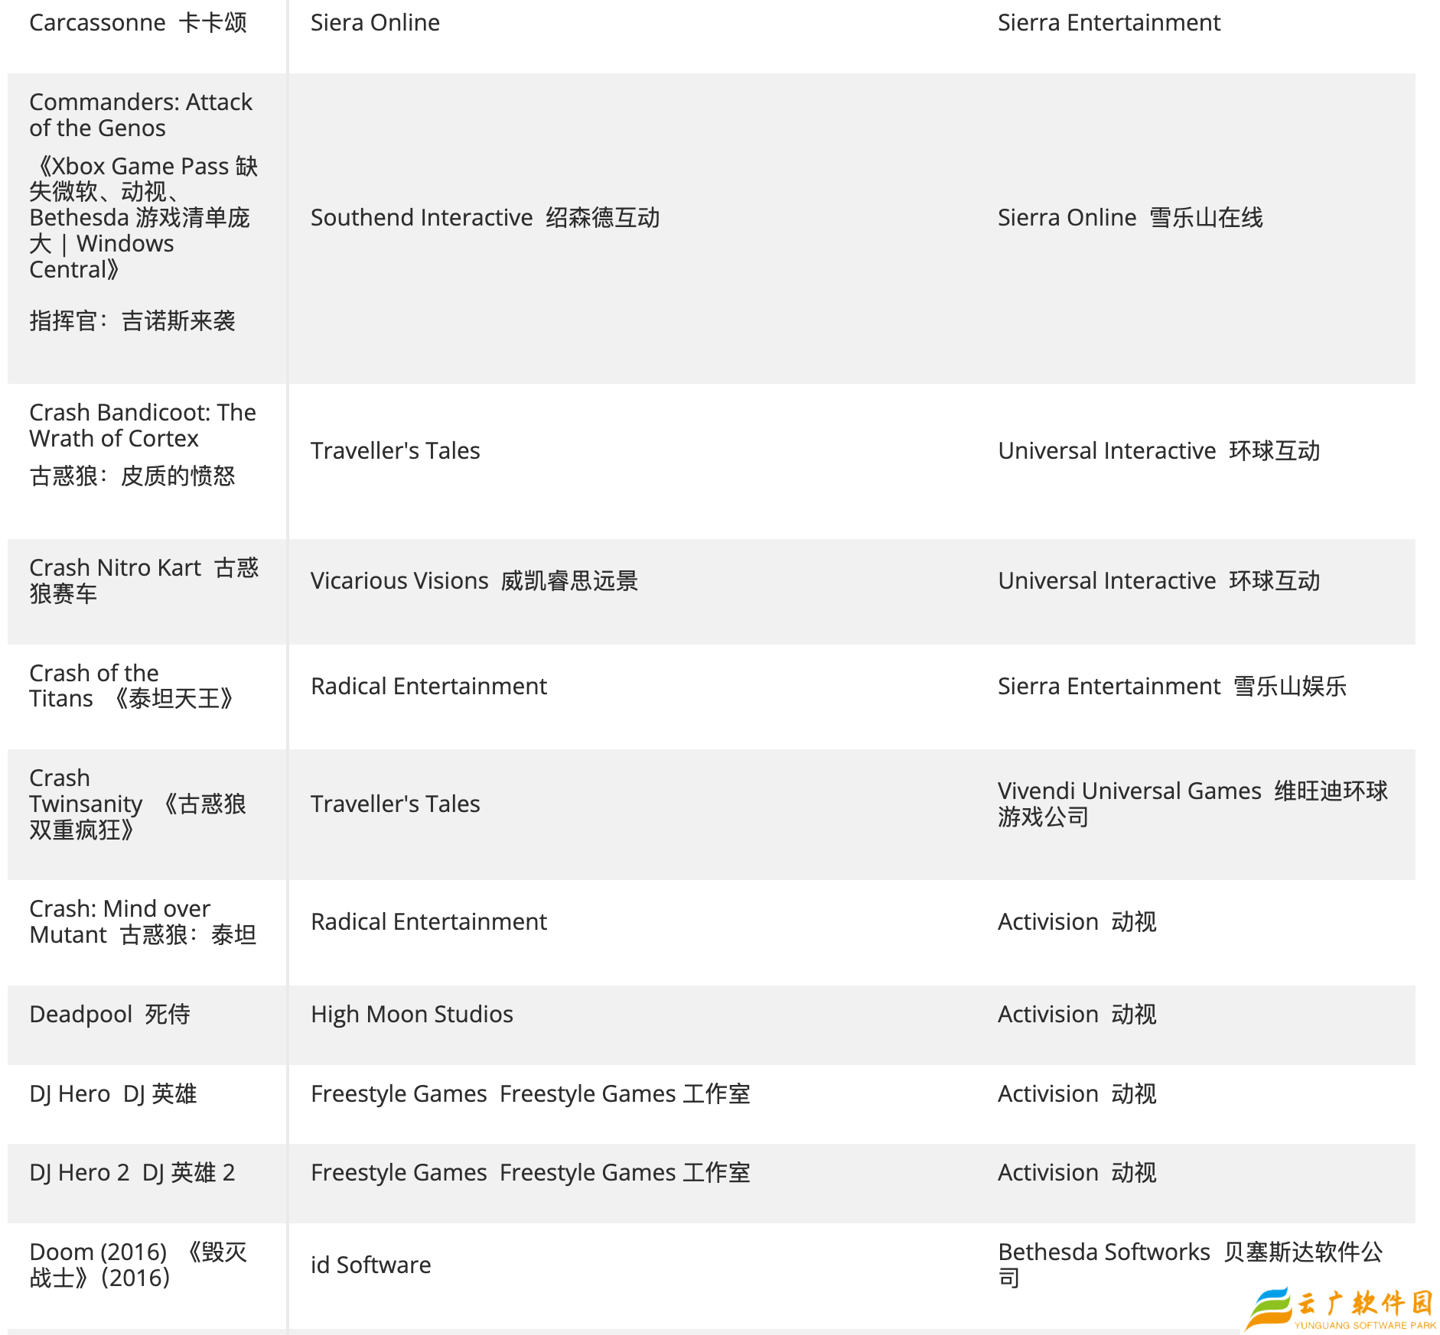The height and width of the screenshot is (1335, 1440).
Task: Click the Chinese title 指挥官：吉诺斯来袭
Action: [132, 321]
